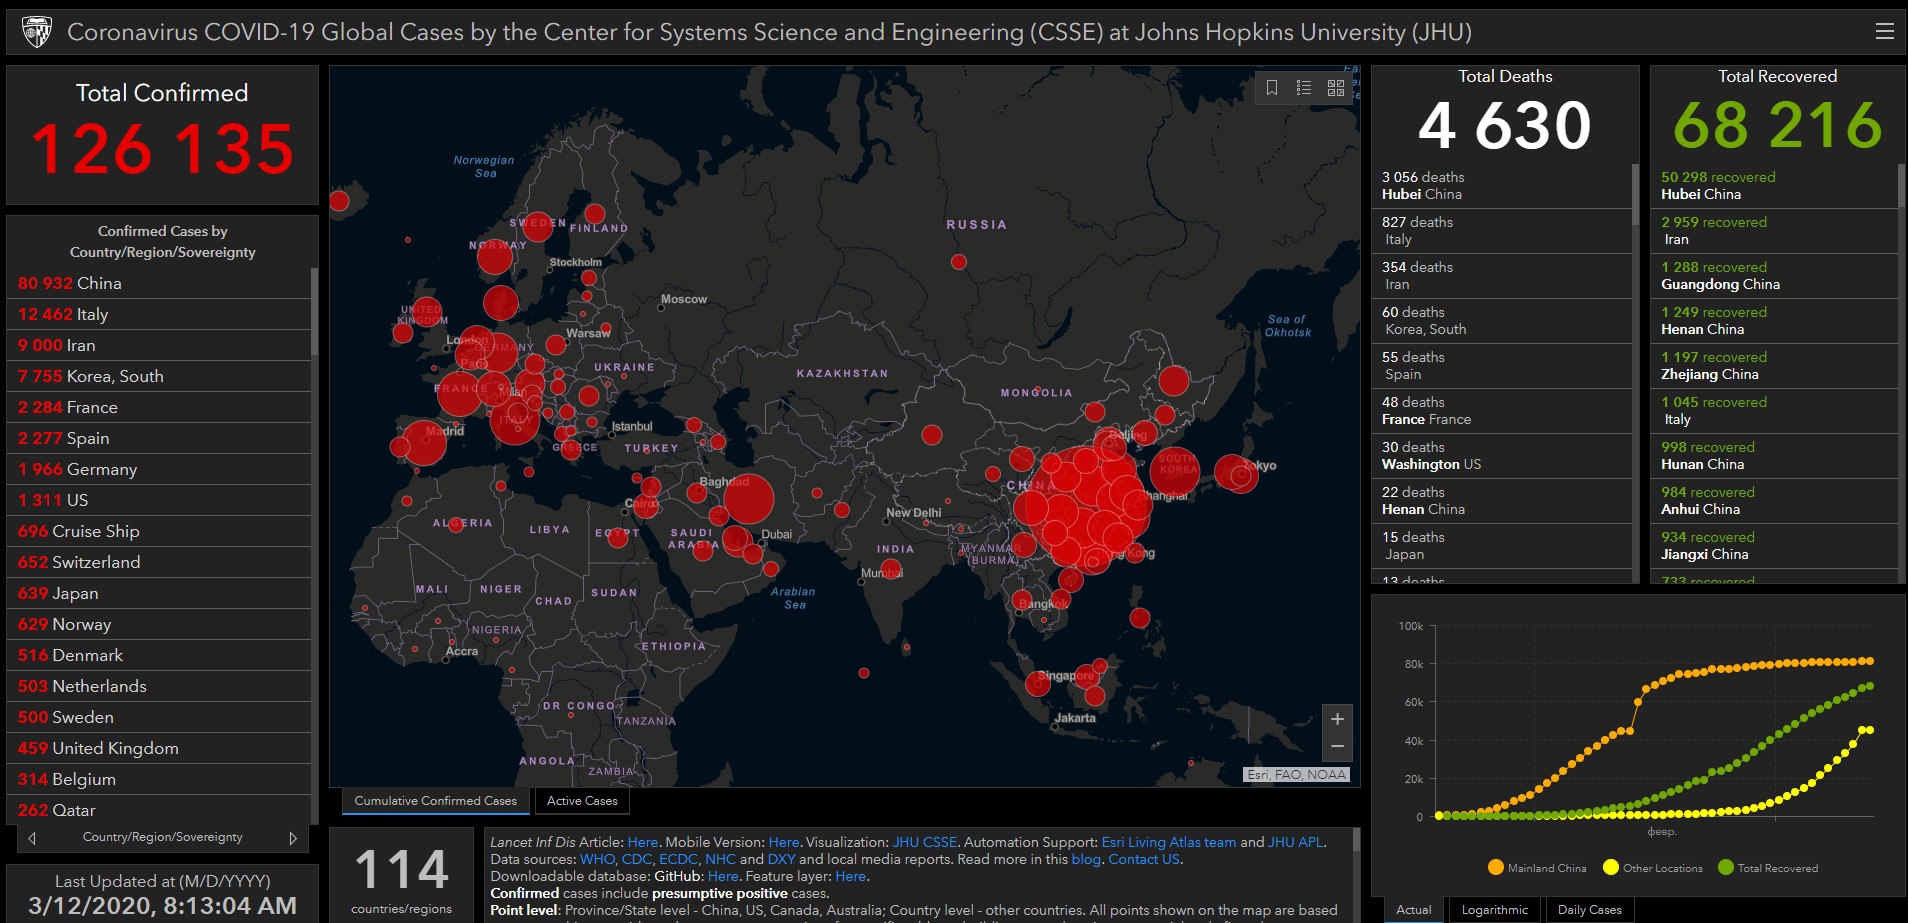
Task: Select the Cumulative Confirmed Cases tab
Action: coord(435,801)
